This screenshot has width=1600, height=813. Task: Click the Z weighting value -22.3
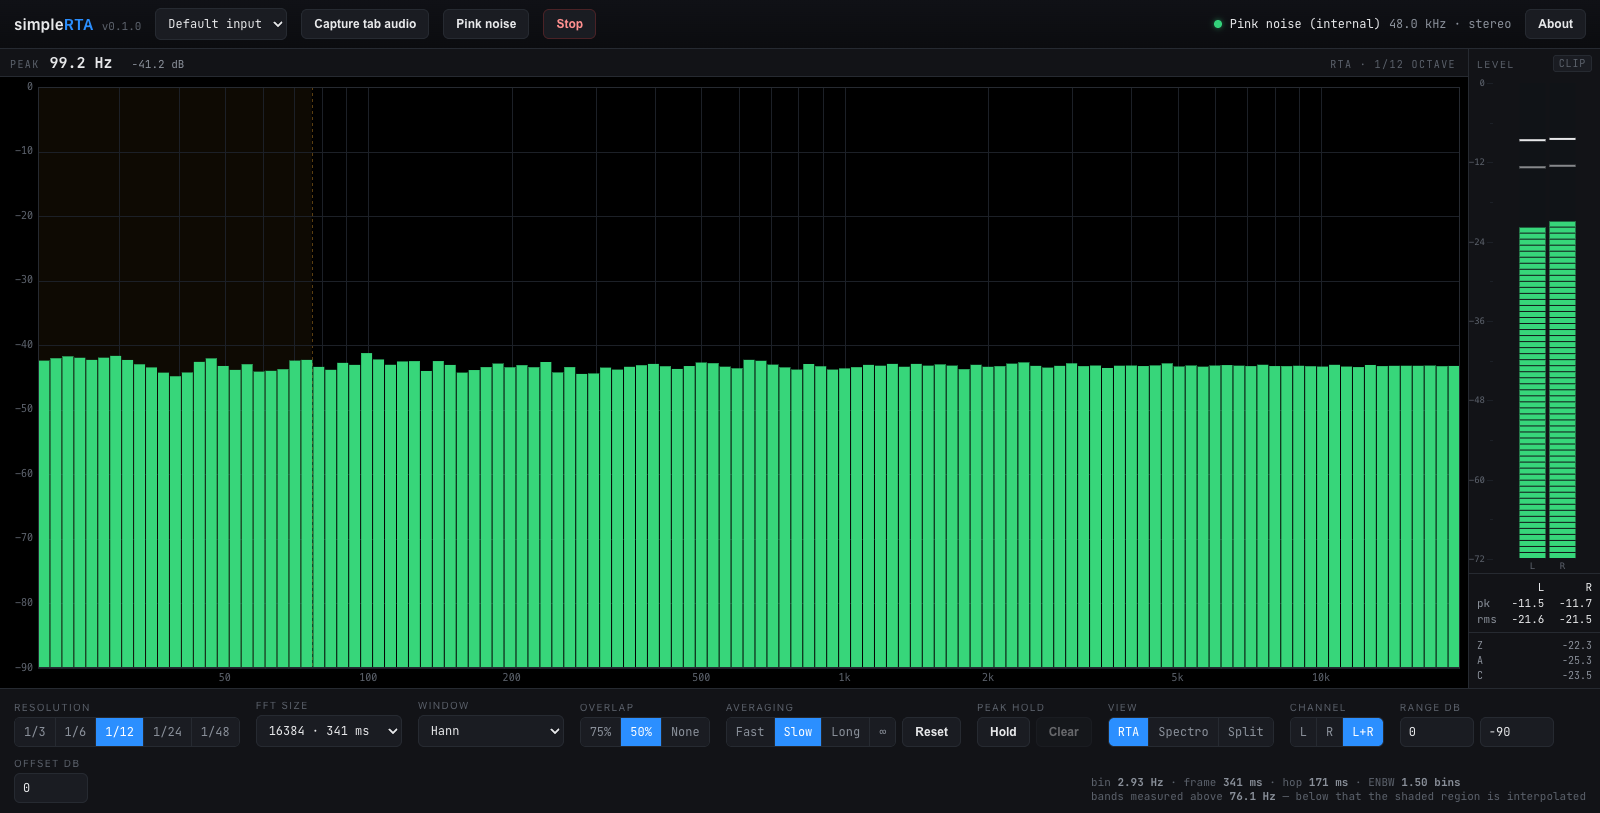pos(1577,646)
